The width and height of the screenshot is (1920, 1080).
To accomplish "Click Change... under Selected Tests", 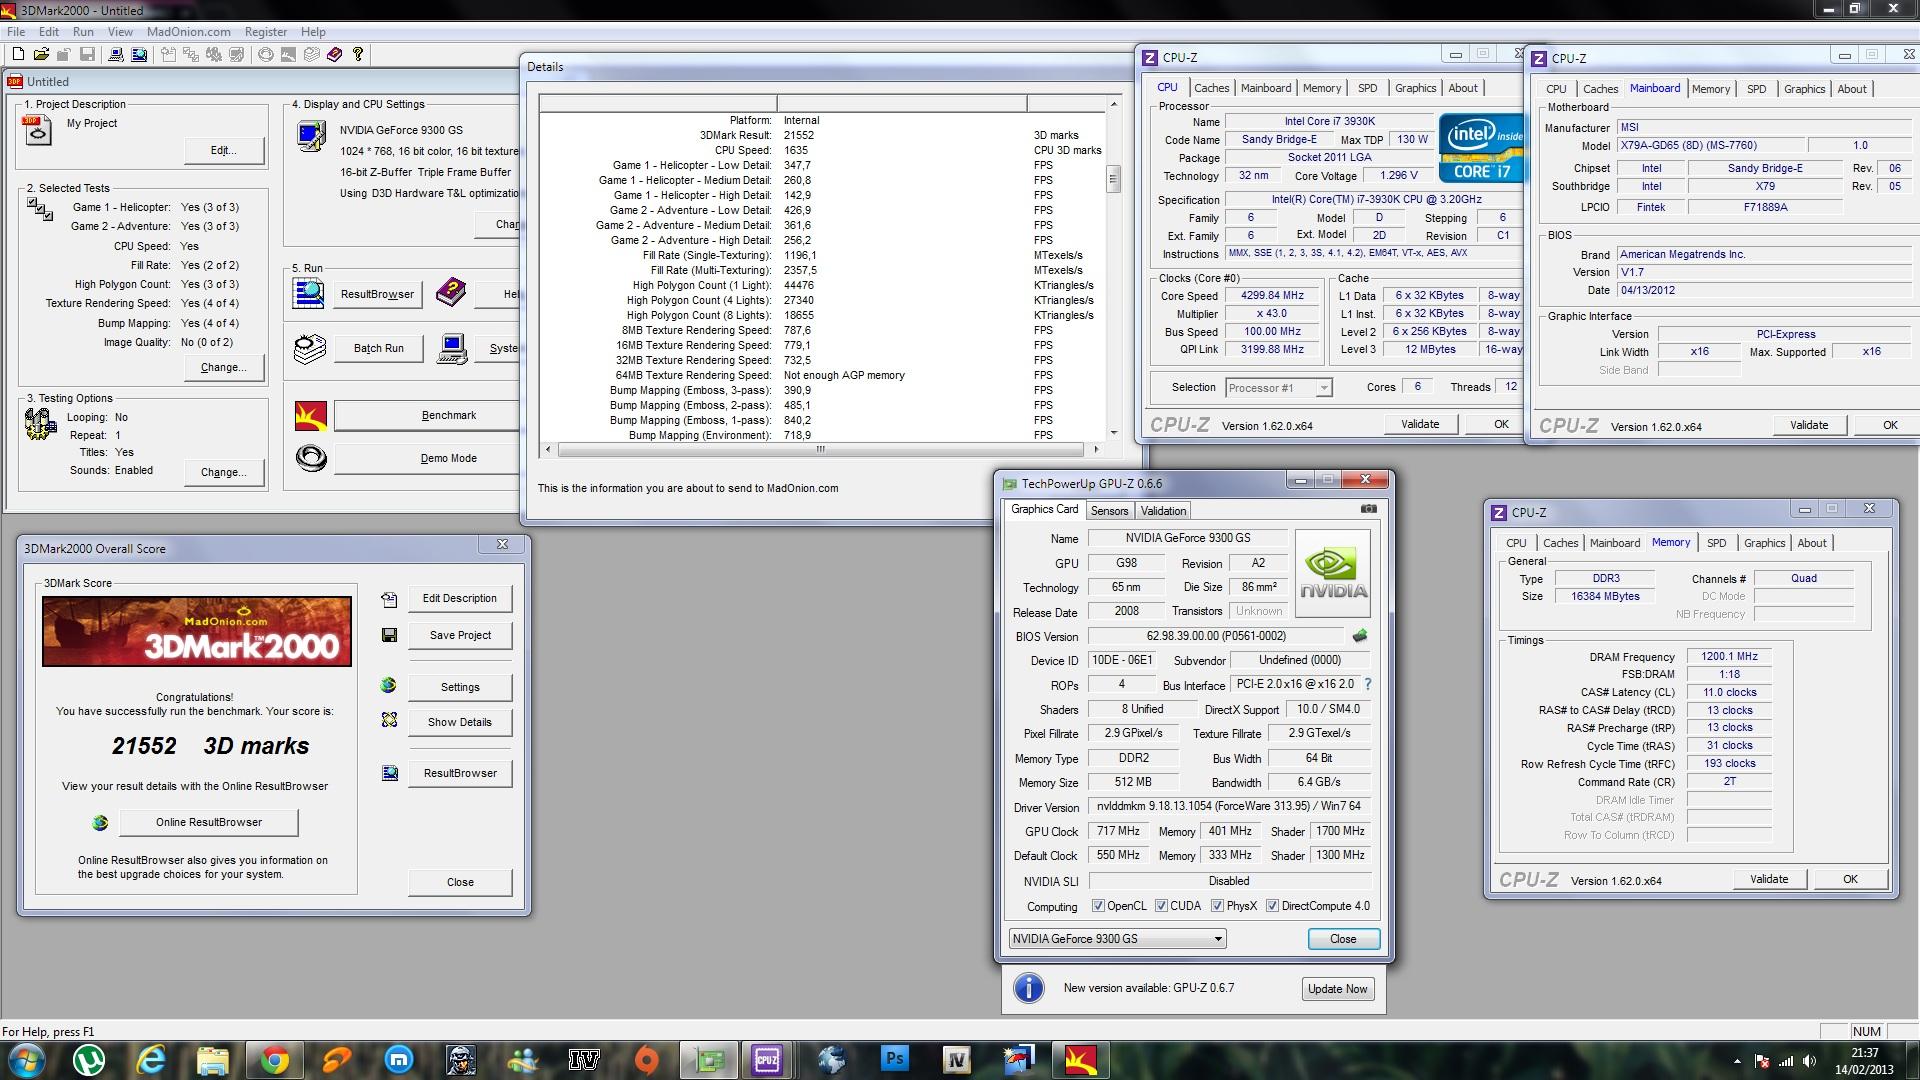I will (x=224, y=367).
